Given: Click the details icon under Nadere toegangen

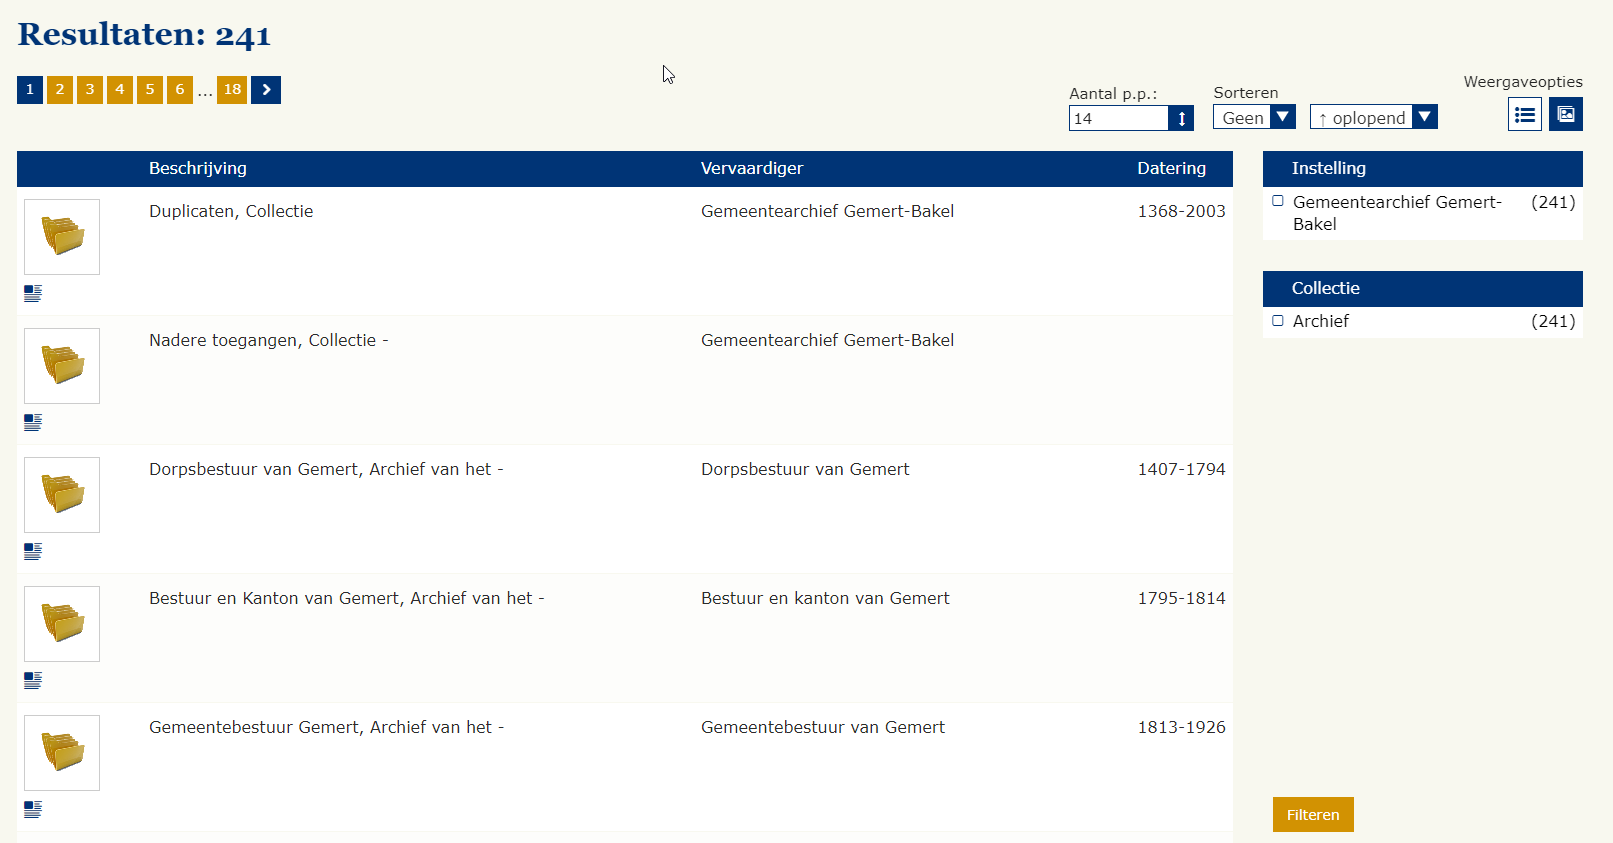Looking at the screenshot, I should (33, 422).
